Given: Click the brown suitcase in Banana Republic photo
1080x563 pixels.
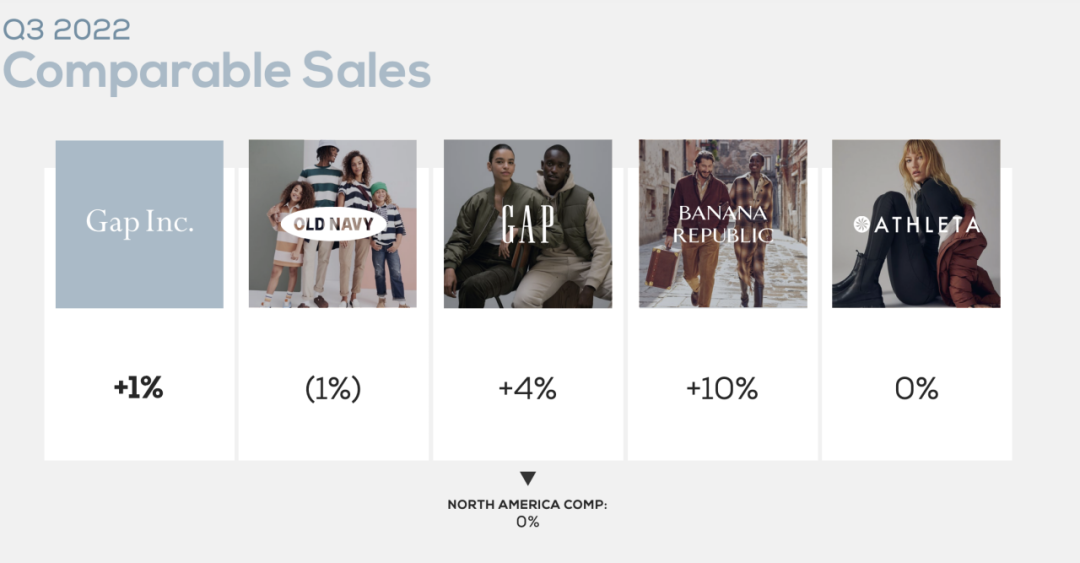Looking at the screenshot, I should 661,267.
